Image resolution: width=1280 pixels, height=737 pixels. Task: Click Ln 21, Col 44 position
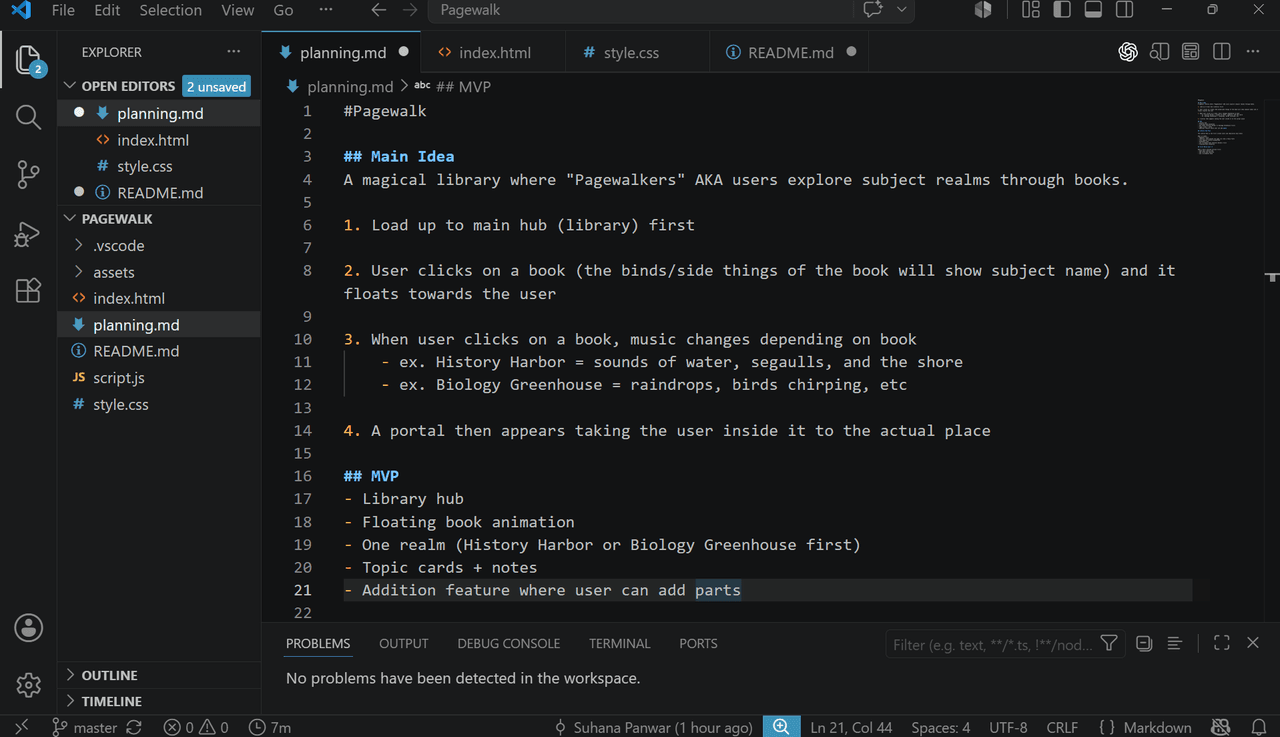click(x=851, y=727)
